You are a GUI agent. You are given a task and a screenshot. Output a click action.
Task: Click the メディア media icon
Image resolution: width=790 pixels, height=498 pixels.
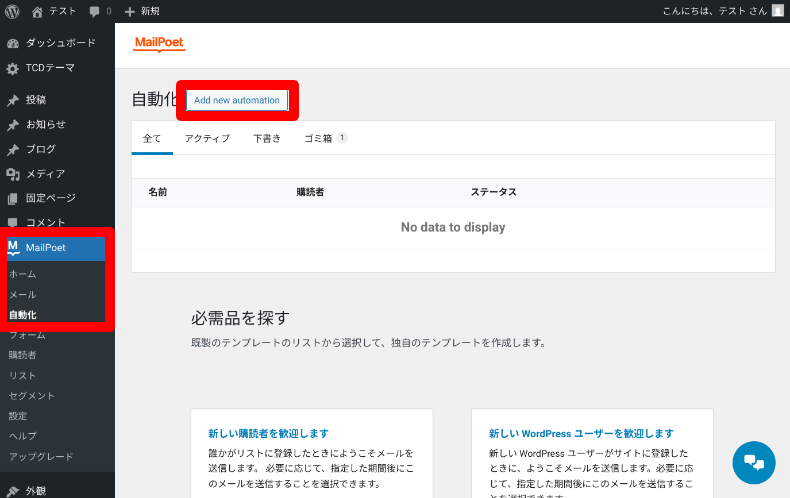point(13,174)
